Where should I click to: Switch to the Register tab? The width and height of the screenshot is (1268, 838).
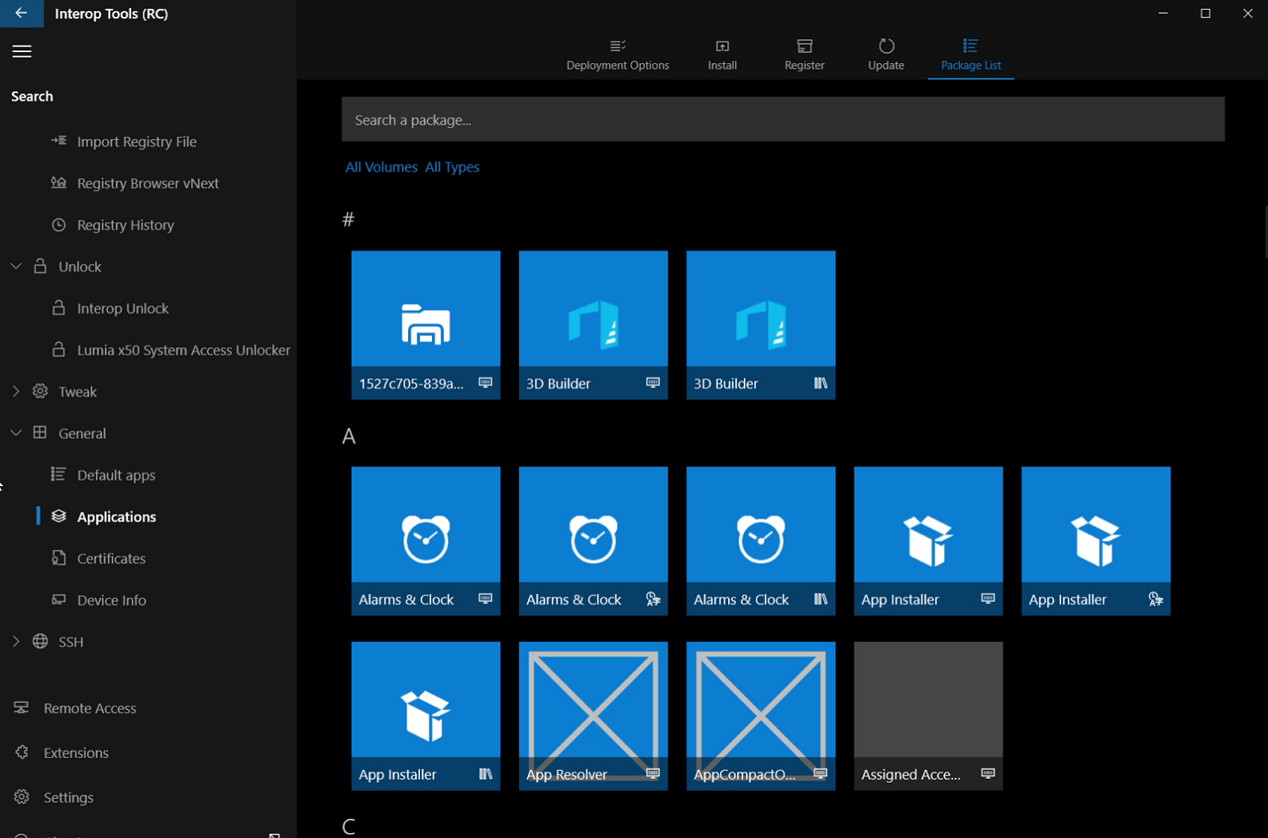805,55
